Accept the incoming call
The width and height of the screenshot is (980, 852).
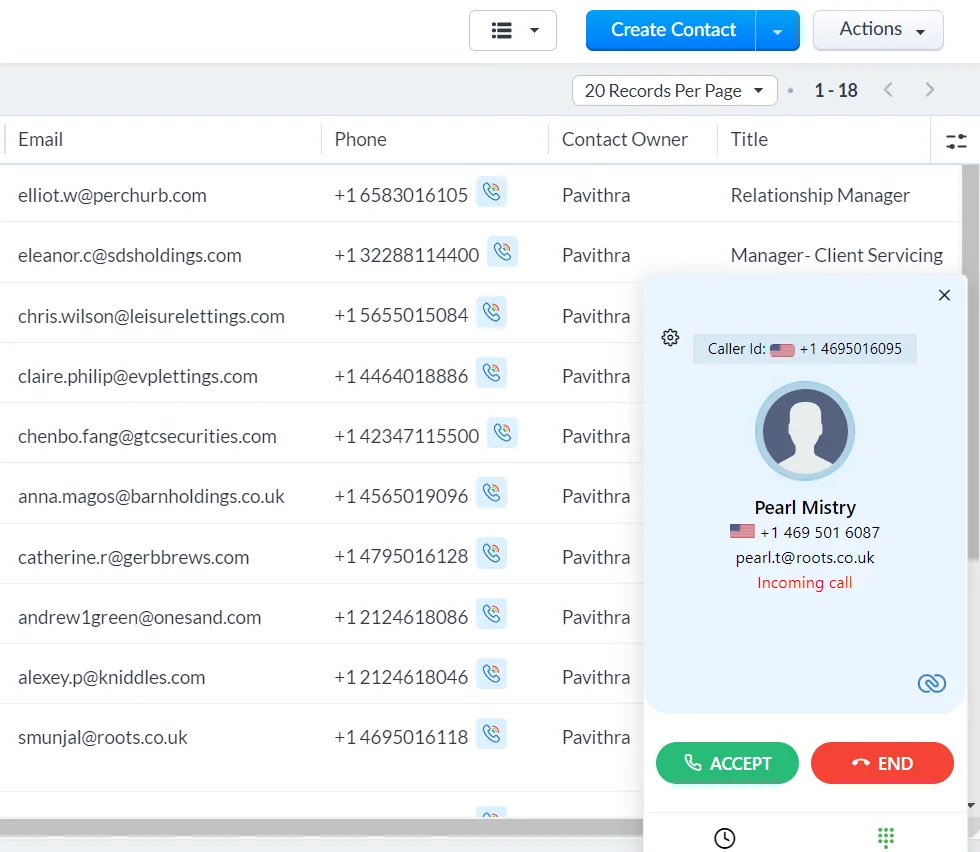tap(728, 763)
